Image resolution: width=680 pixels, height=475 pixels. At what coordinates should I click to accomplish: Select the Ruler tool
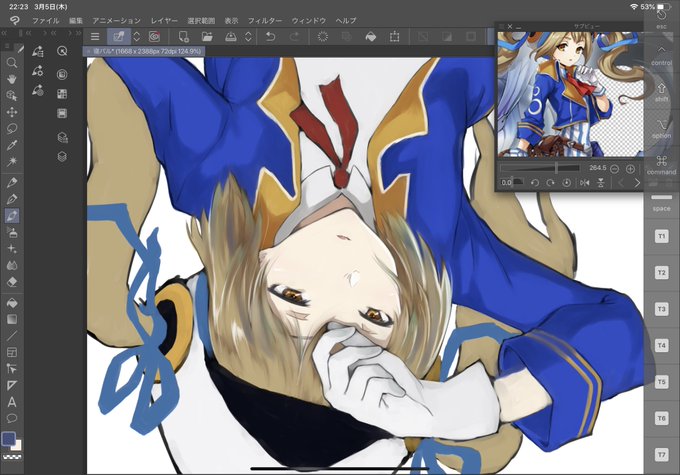click(12, 385)
